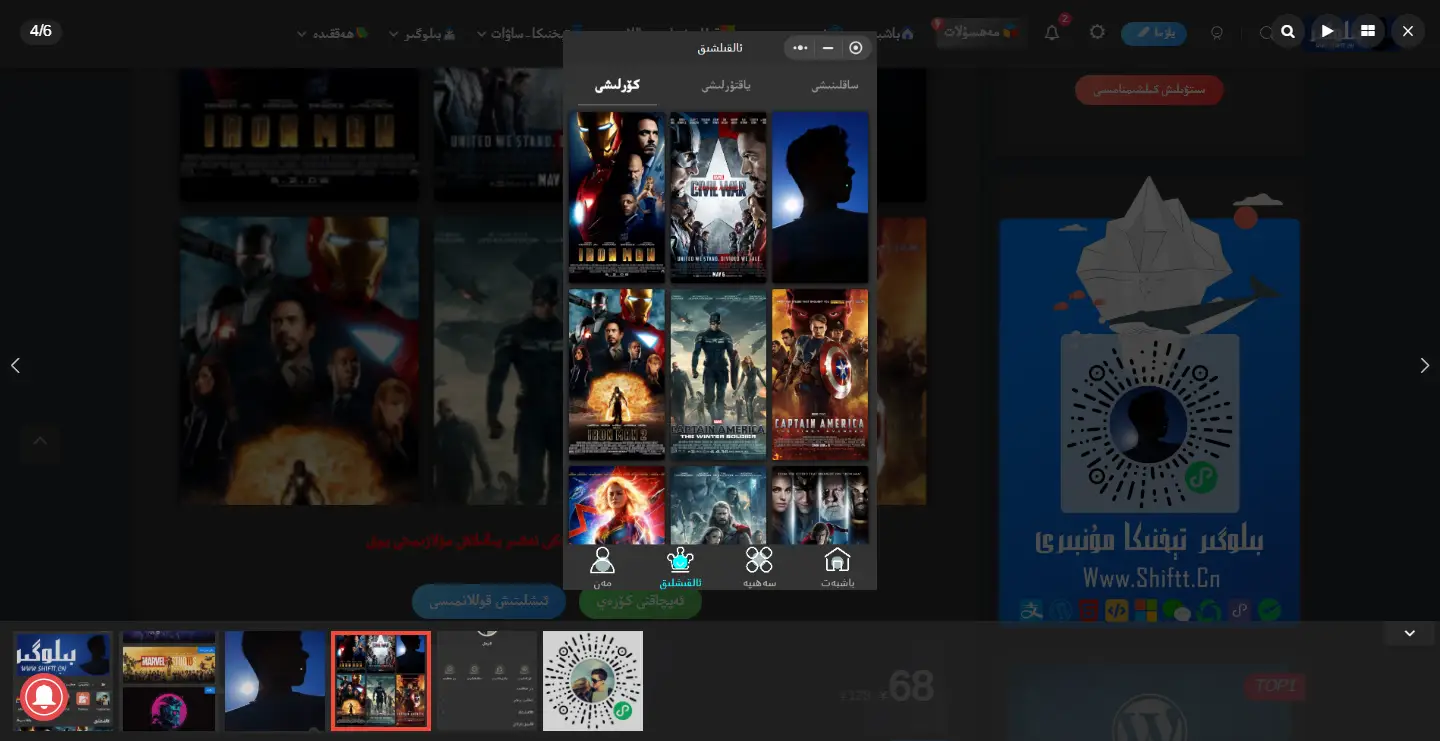Zoom the image with the magnifier button
This screenshot has width=1440, height=741.
coord(1288,31)
